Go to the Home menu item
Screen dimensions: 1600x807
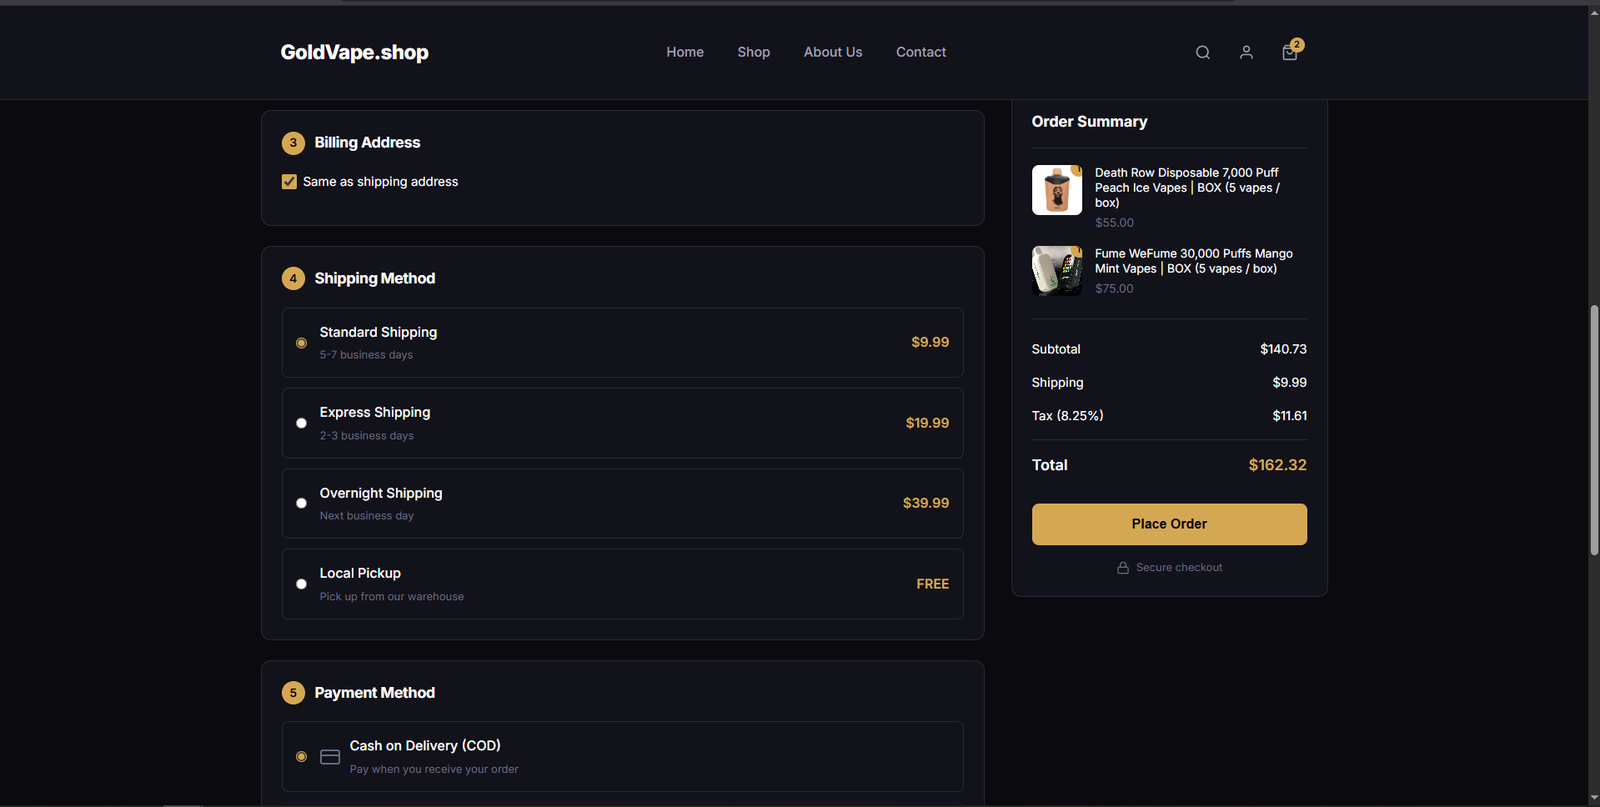pos(685,52)
